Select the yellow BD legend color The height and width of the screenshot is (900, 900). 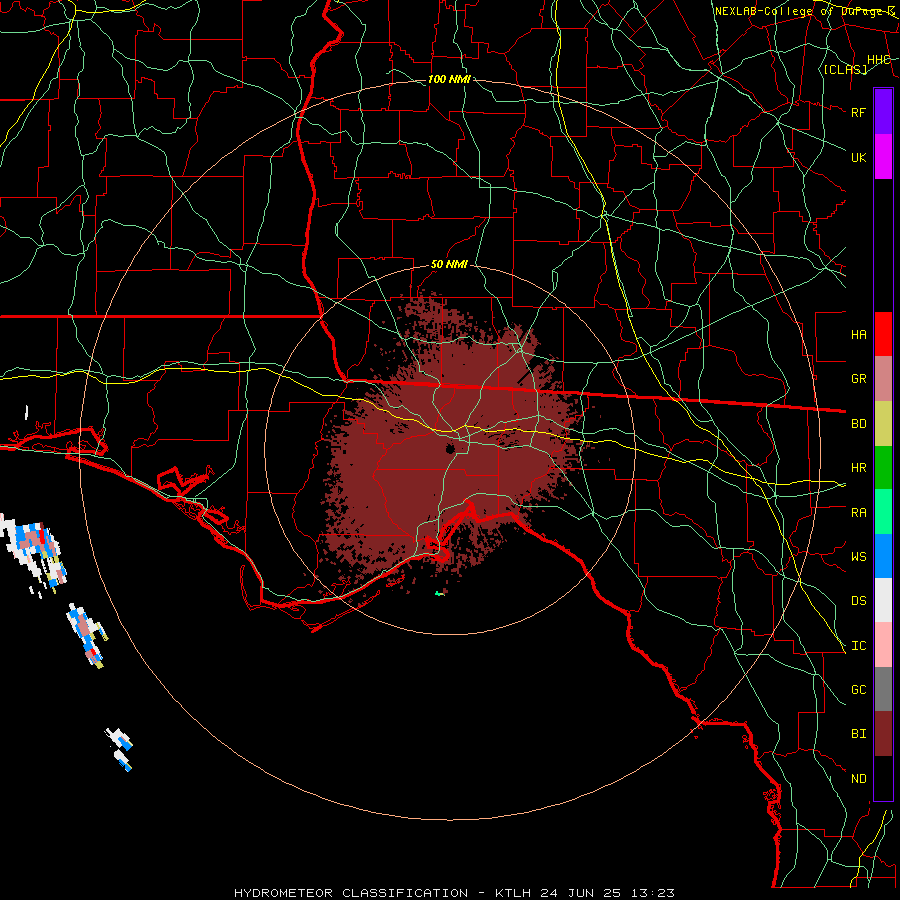click(883, 424)
